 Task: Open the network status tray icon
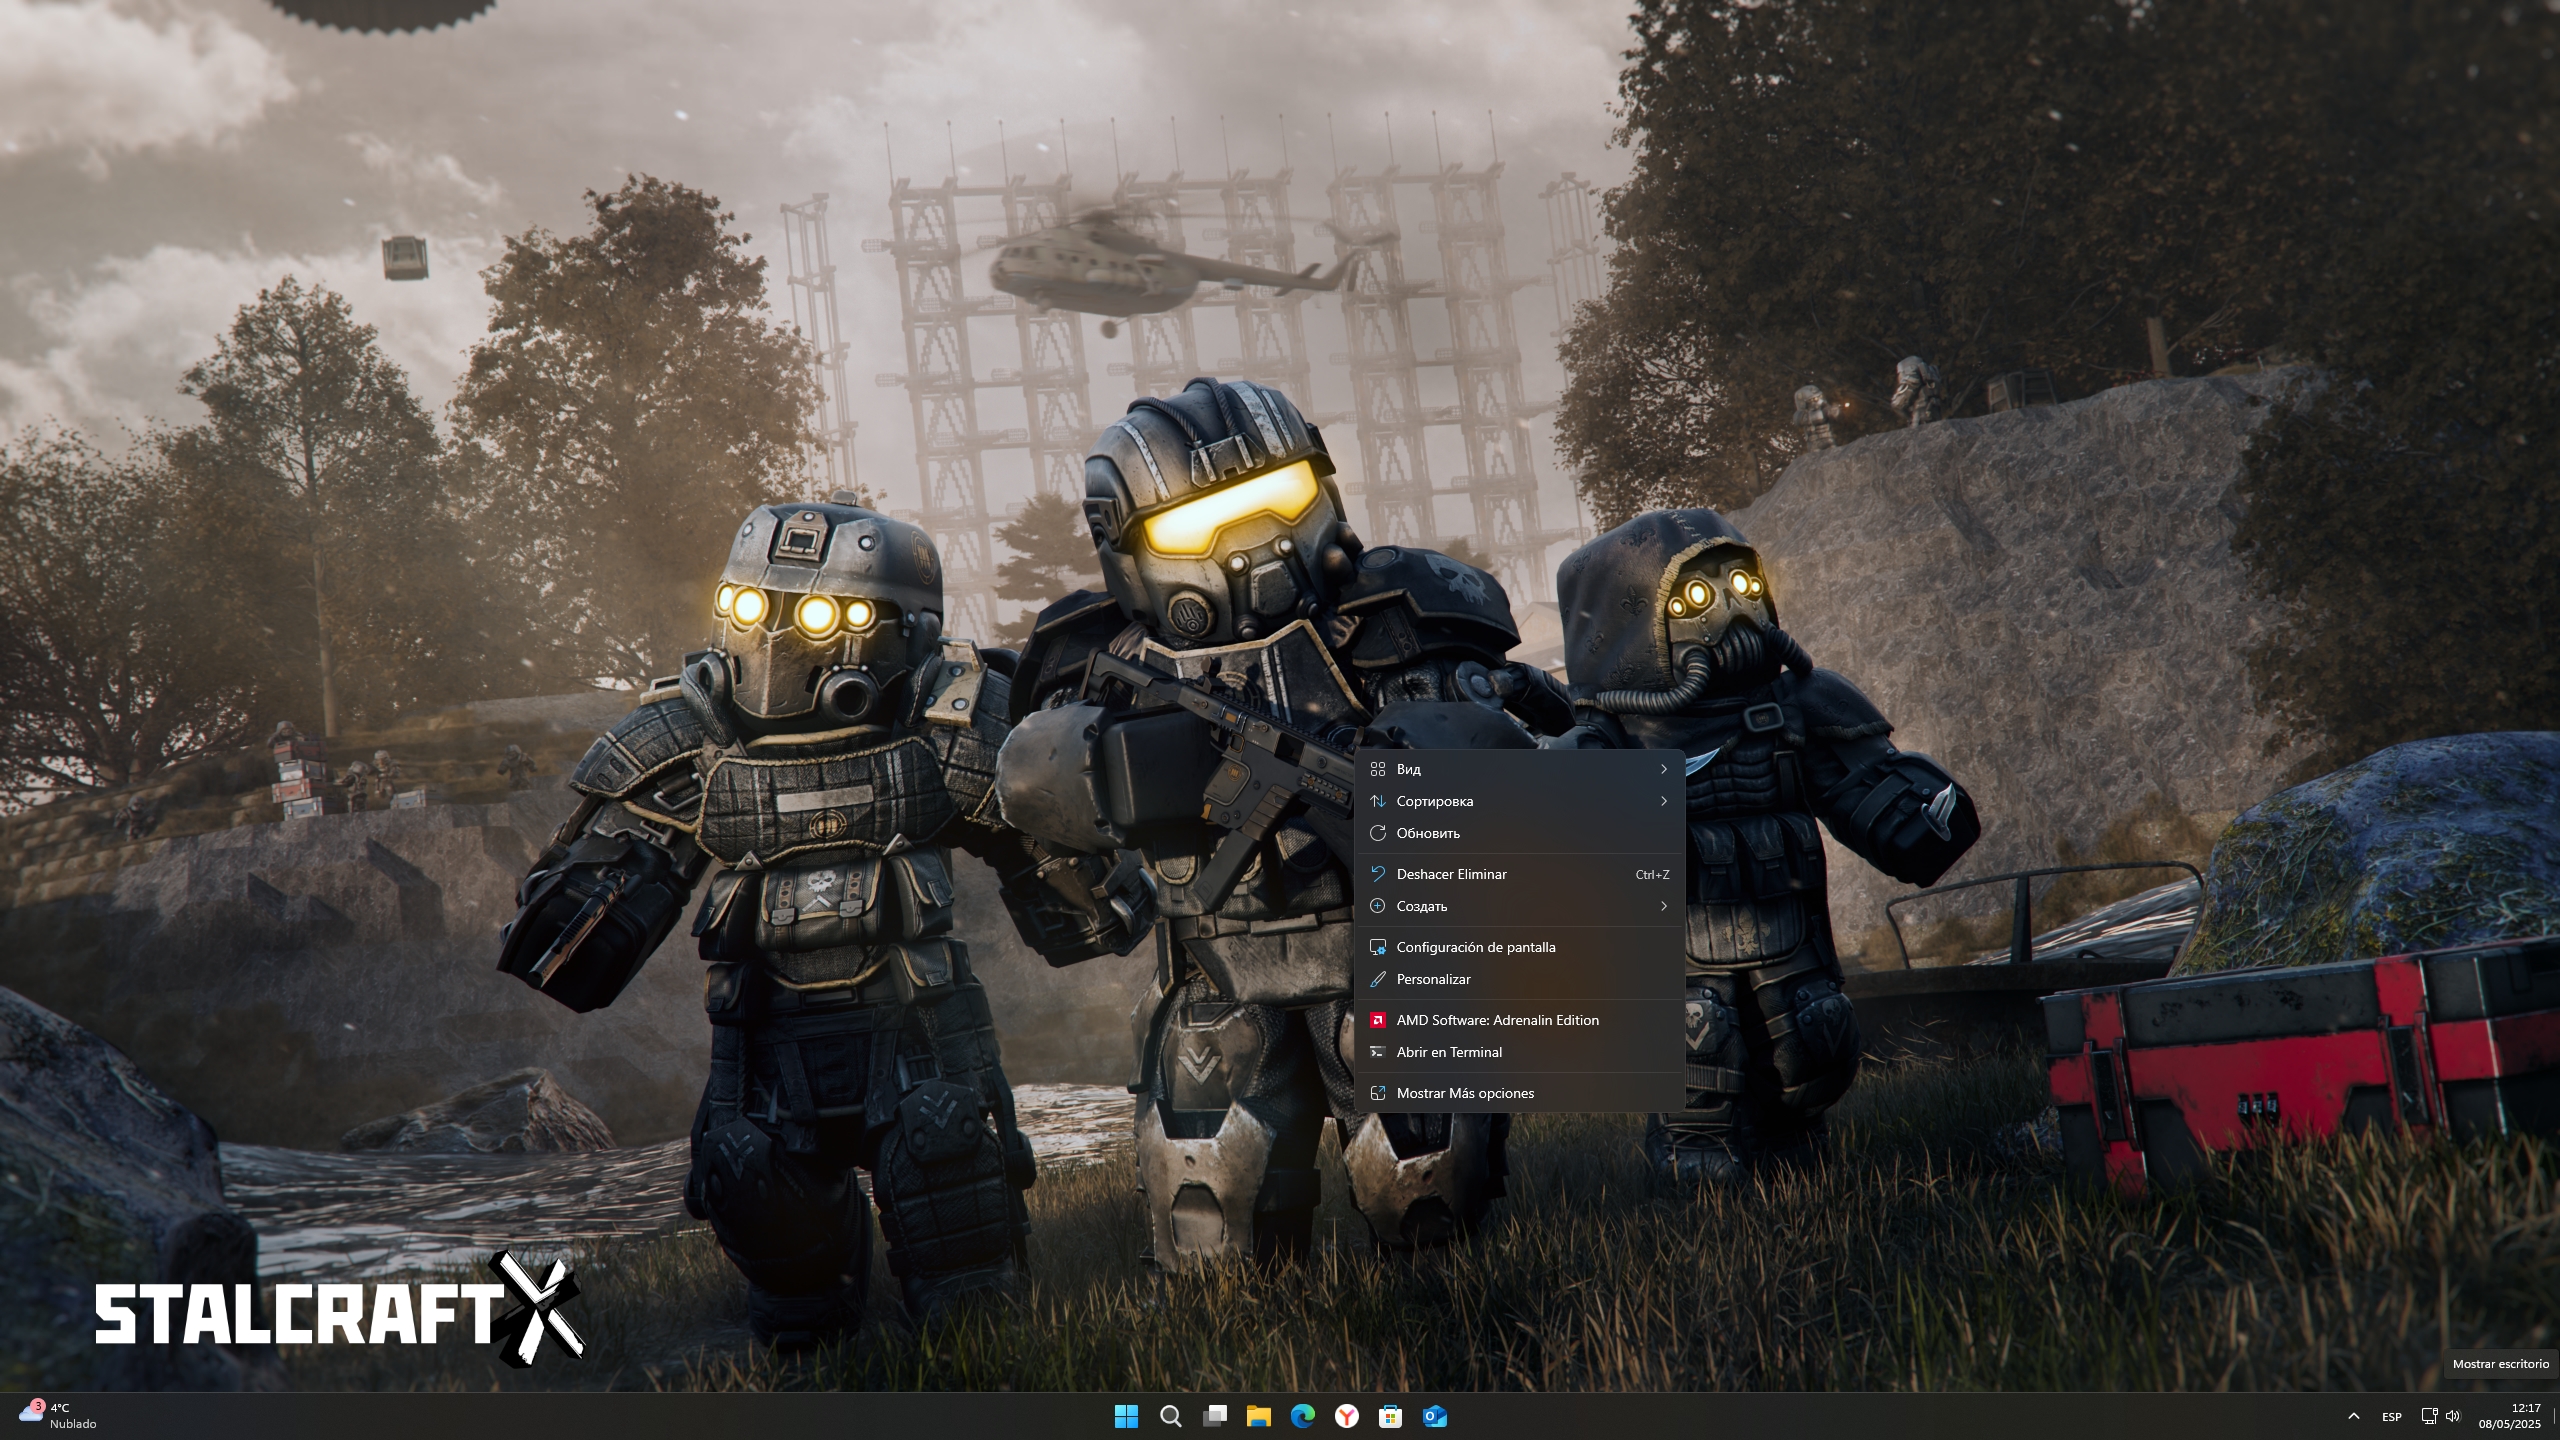pos(2429,1416)
